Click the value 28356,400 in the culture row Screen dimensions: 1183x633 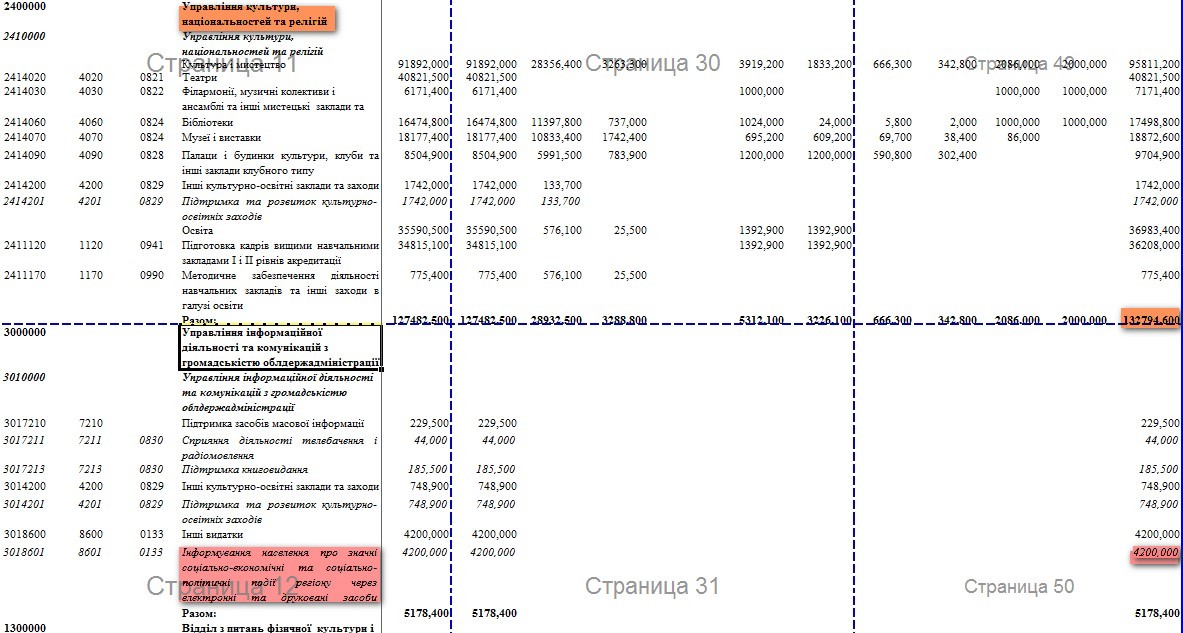556,64
